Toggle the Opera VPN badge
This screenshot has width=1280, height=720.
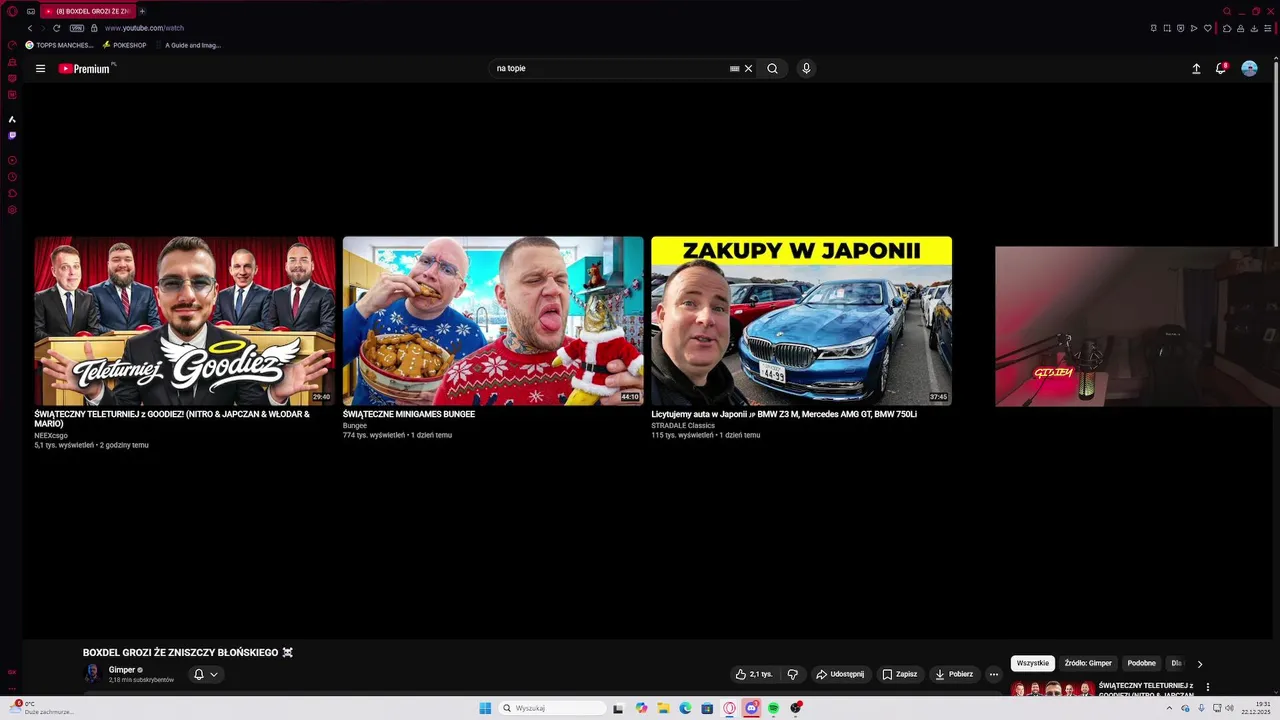(x=77, y=28)
